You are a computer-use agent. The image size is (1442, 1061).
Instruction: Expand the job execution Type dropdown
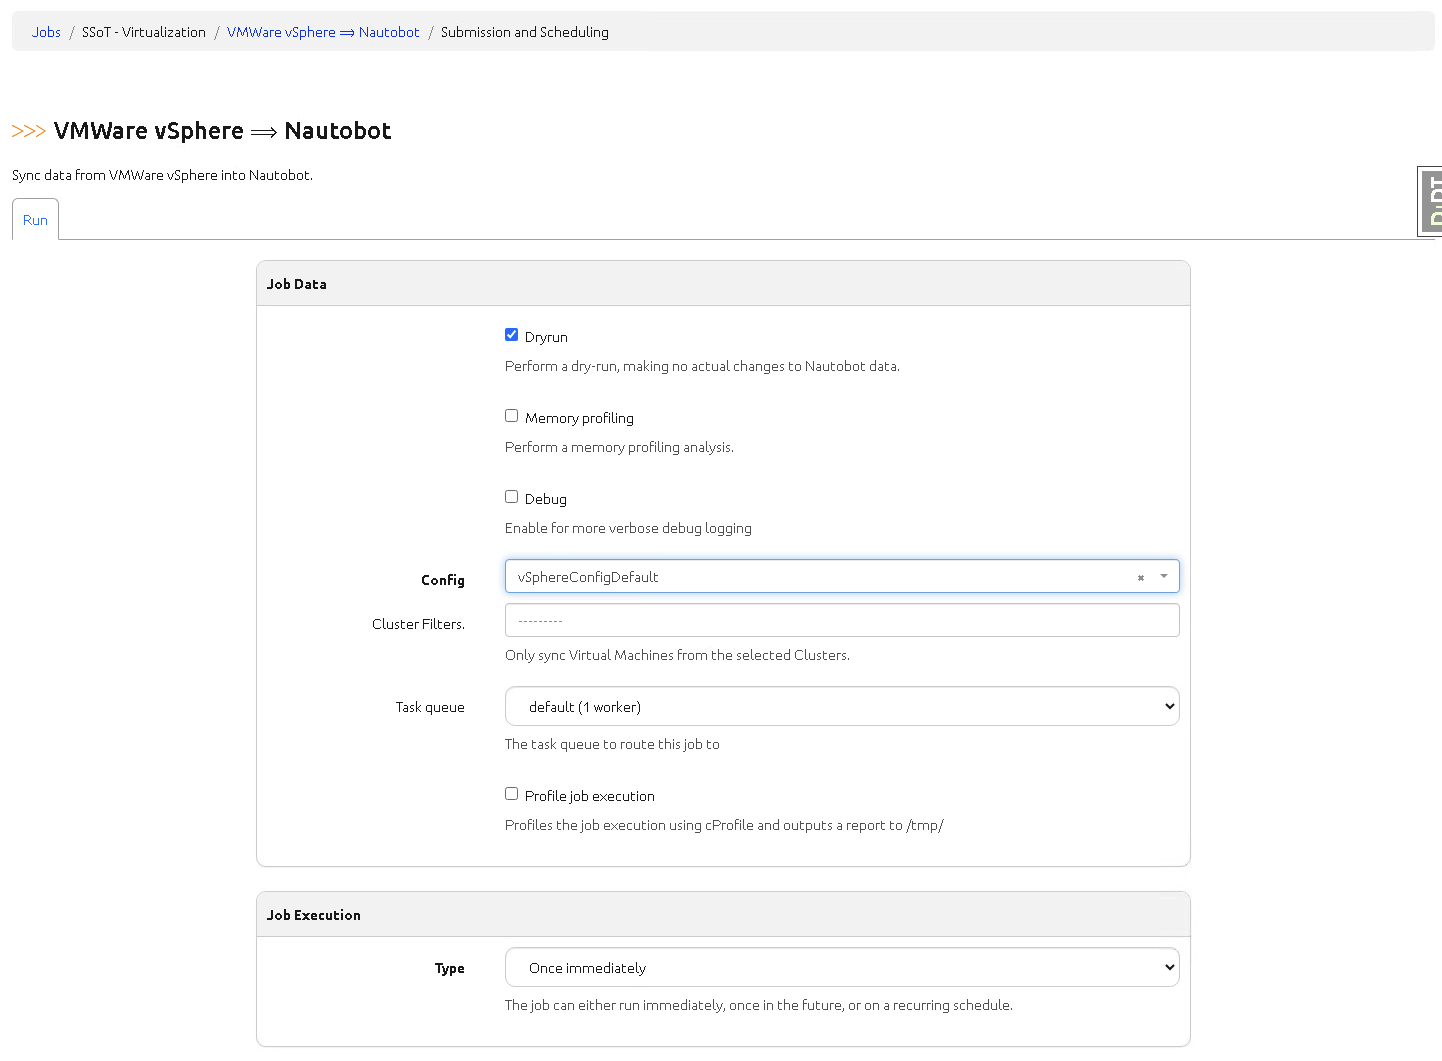pyautogui.click(x=841, y=967)
